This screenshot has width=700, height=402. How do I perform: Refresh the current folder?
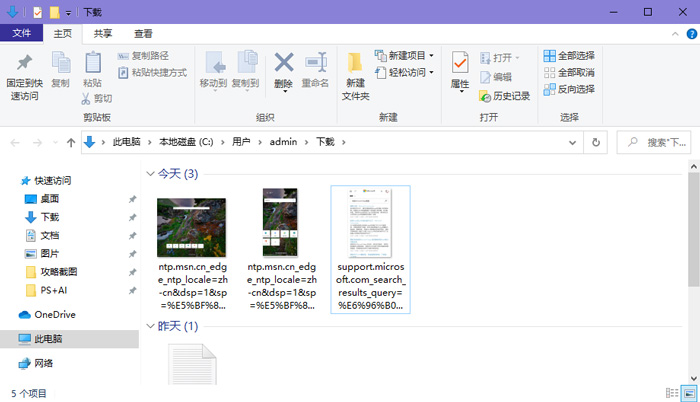pyautogui.click(x=596, y=142)
